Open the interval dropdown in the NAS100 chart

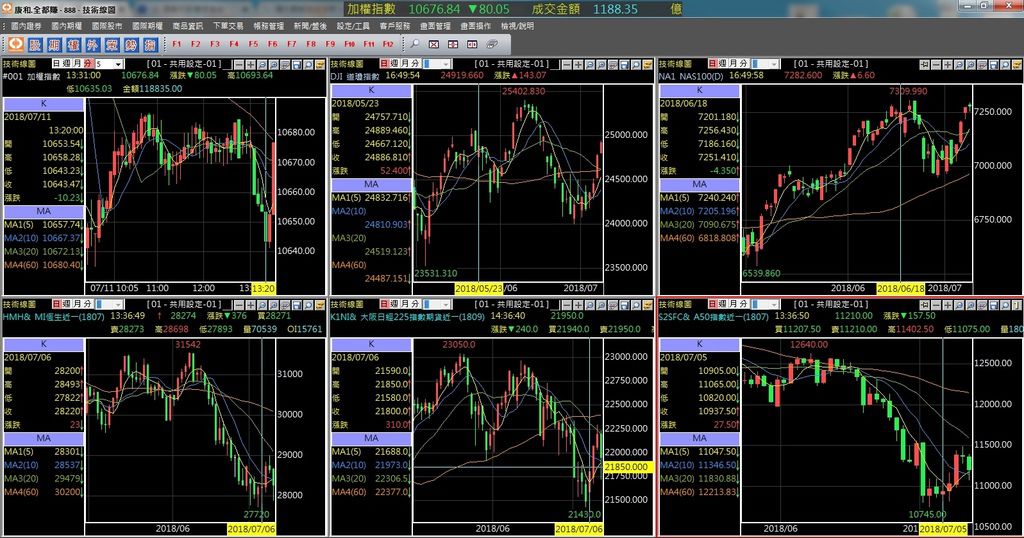[775, 64]
